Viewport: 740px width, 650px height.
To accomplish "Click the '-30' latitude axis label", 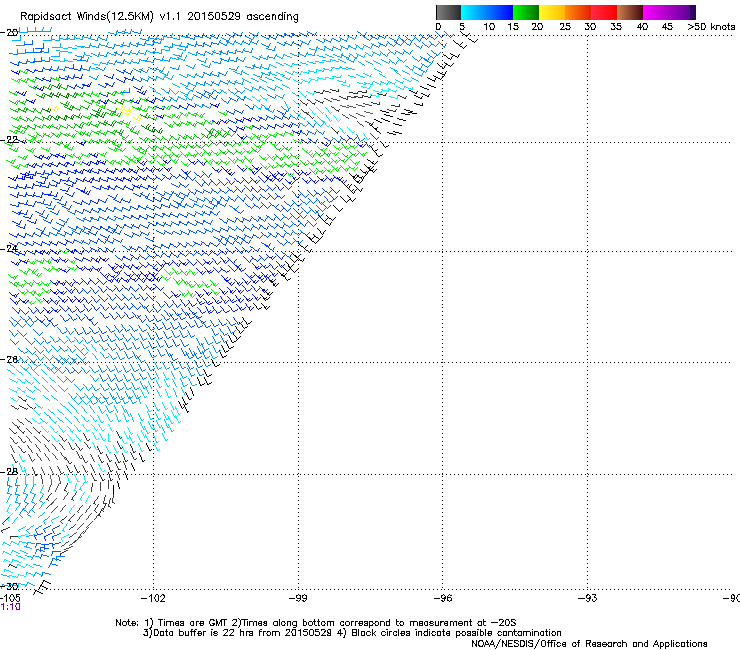I will 9,586.
